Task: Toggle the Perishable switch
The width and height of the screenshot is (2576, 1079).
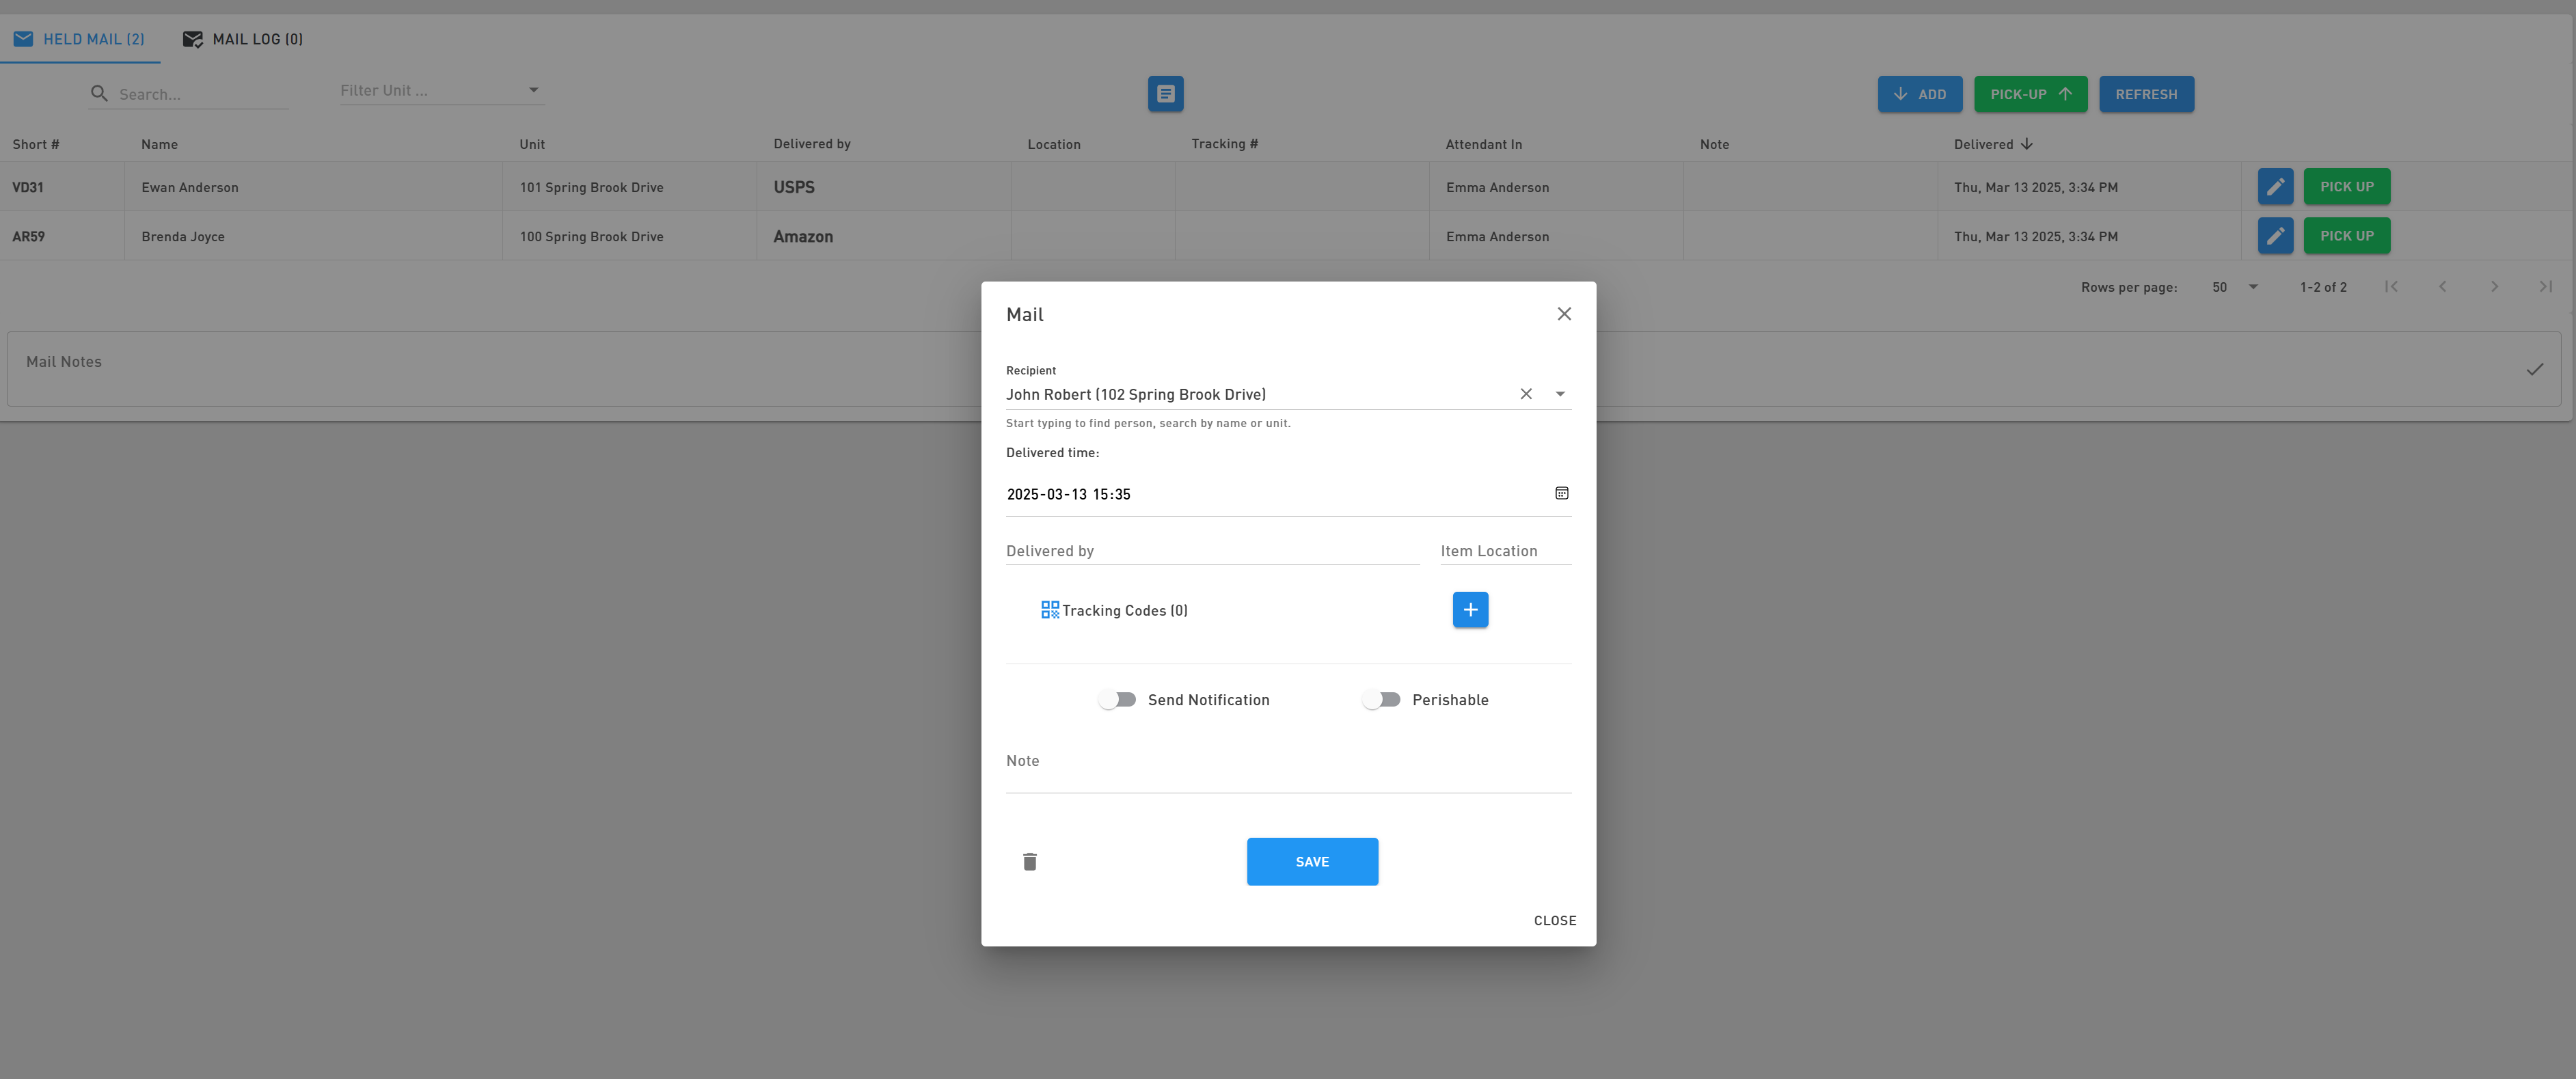Action: [1381, 700]
